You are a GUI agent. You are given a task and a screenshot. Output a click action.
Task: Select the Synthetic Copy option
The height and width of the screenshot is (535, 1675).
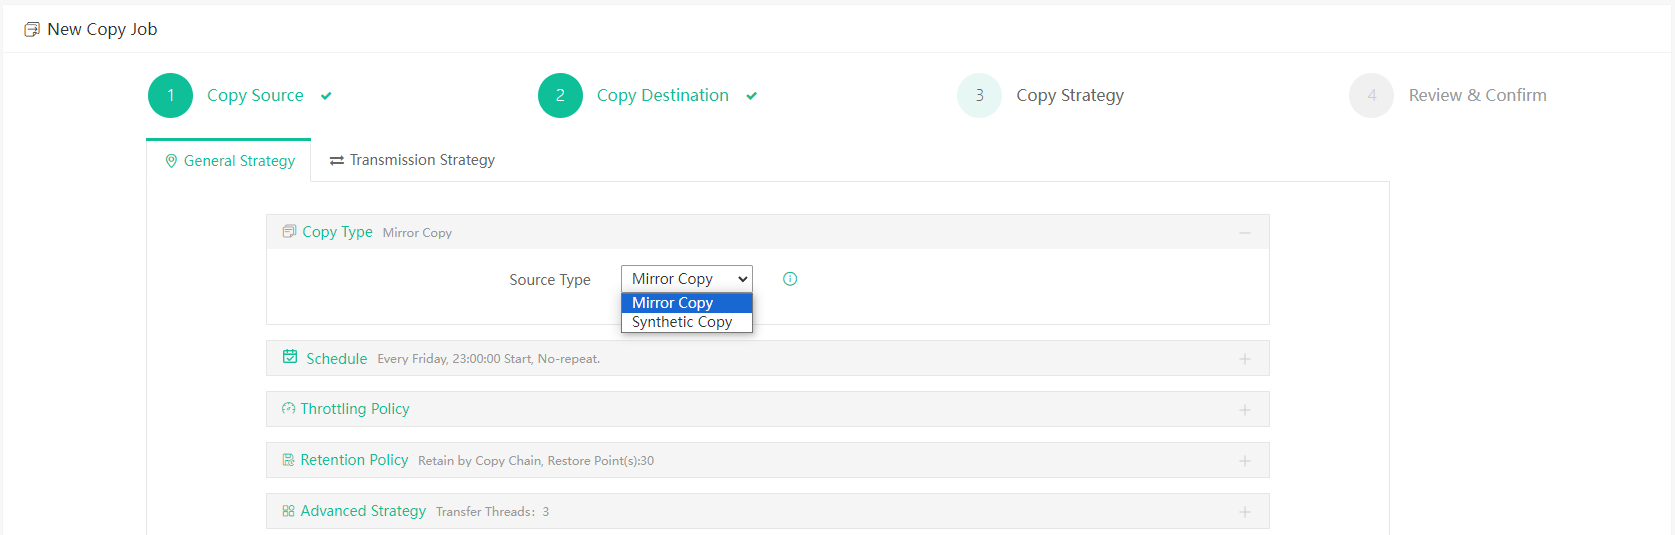tap(682, 322)
